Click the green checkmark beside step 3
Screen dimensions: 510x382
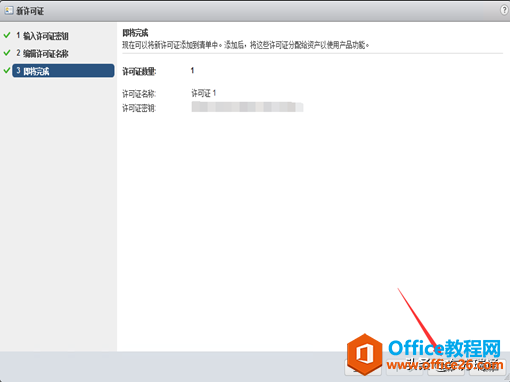click(x=7, y=70)
